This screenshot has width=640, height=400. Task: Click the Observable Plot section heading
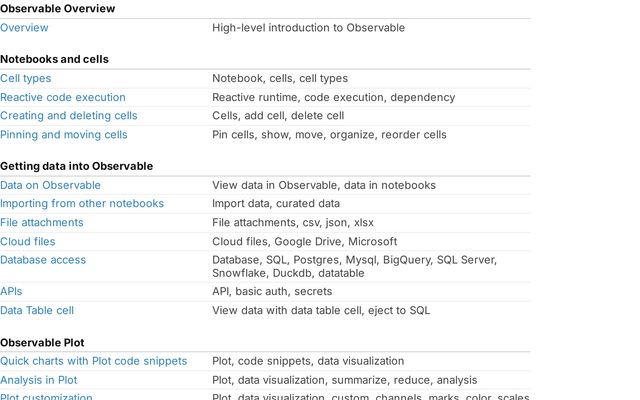(x=42, y=343)
